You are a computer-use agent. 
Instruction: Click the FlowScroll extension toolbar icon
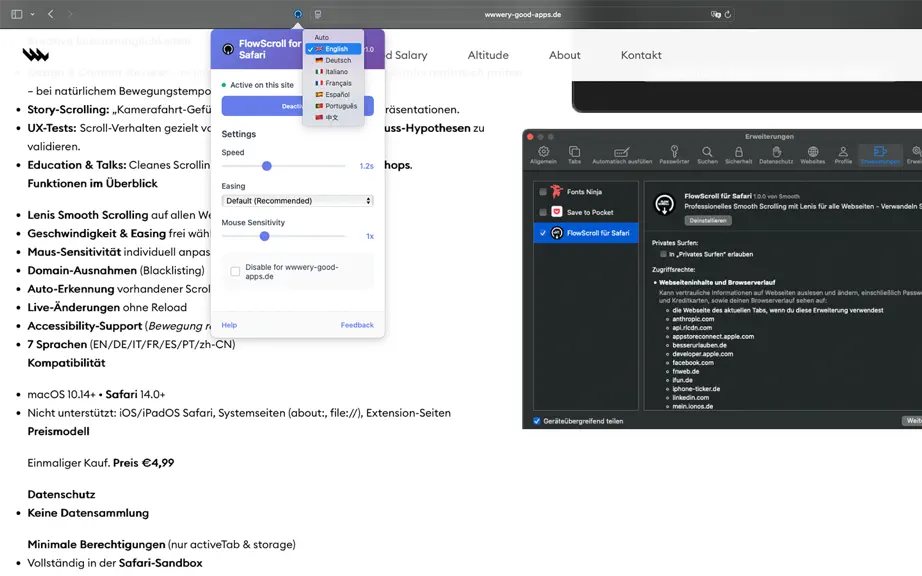tap(298, 14)
